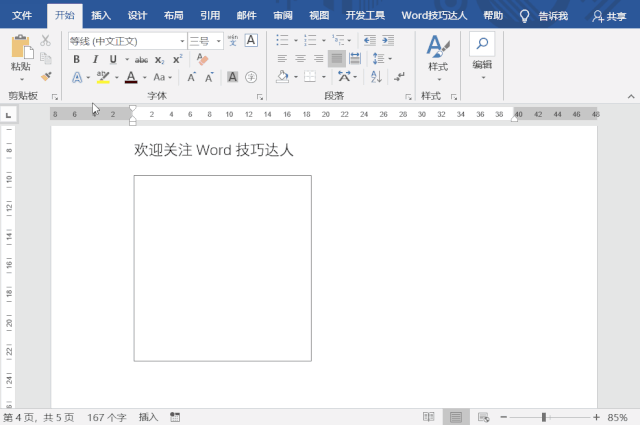Screen dimensions: 640x425
Task: Align text left
Action: [x=282, y=59]
